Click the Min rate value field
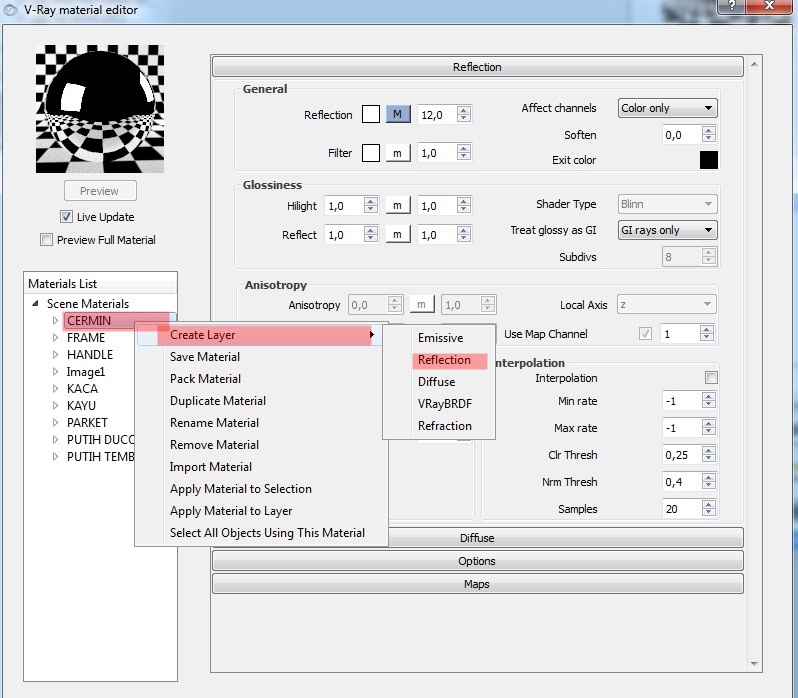The height and width of the screenshot is (698, 798). pyautogui.click(x=682, y=401)
